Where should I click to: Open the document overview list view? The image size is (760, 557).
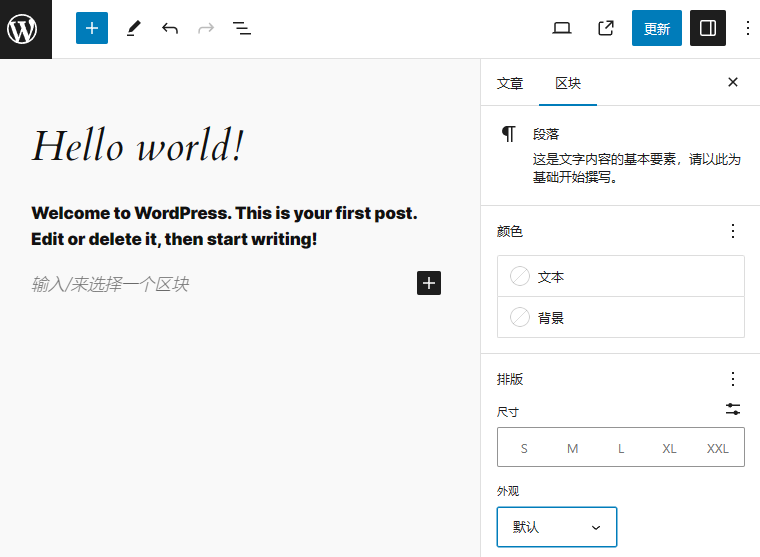point(242,28)
